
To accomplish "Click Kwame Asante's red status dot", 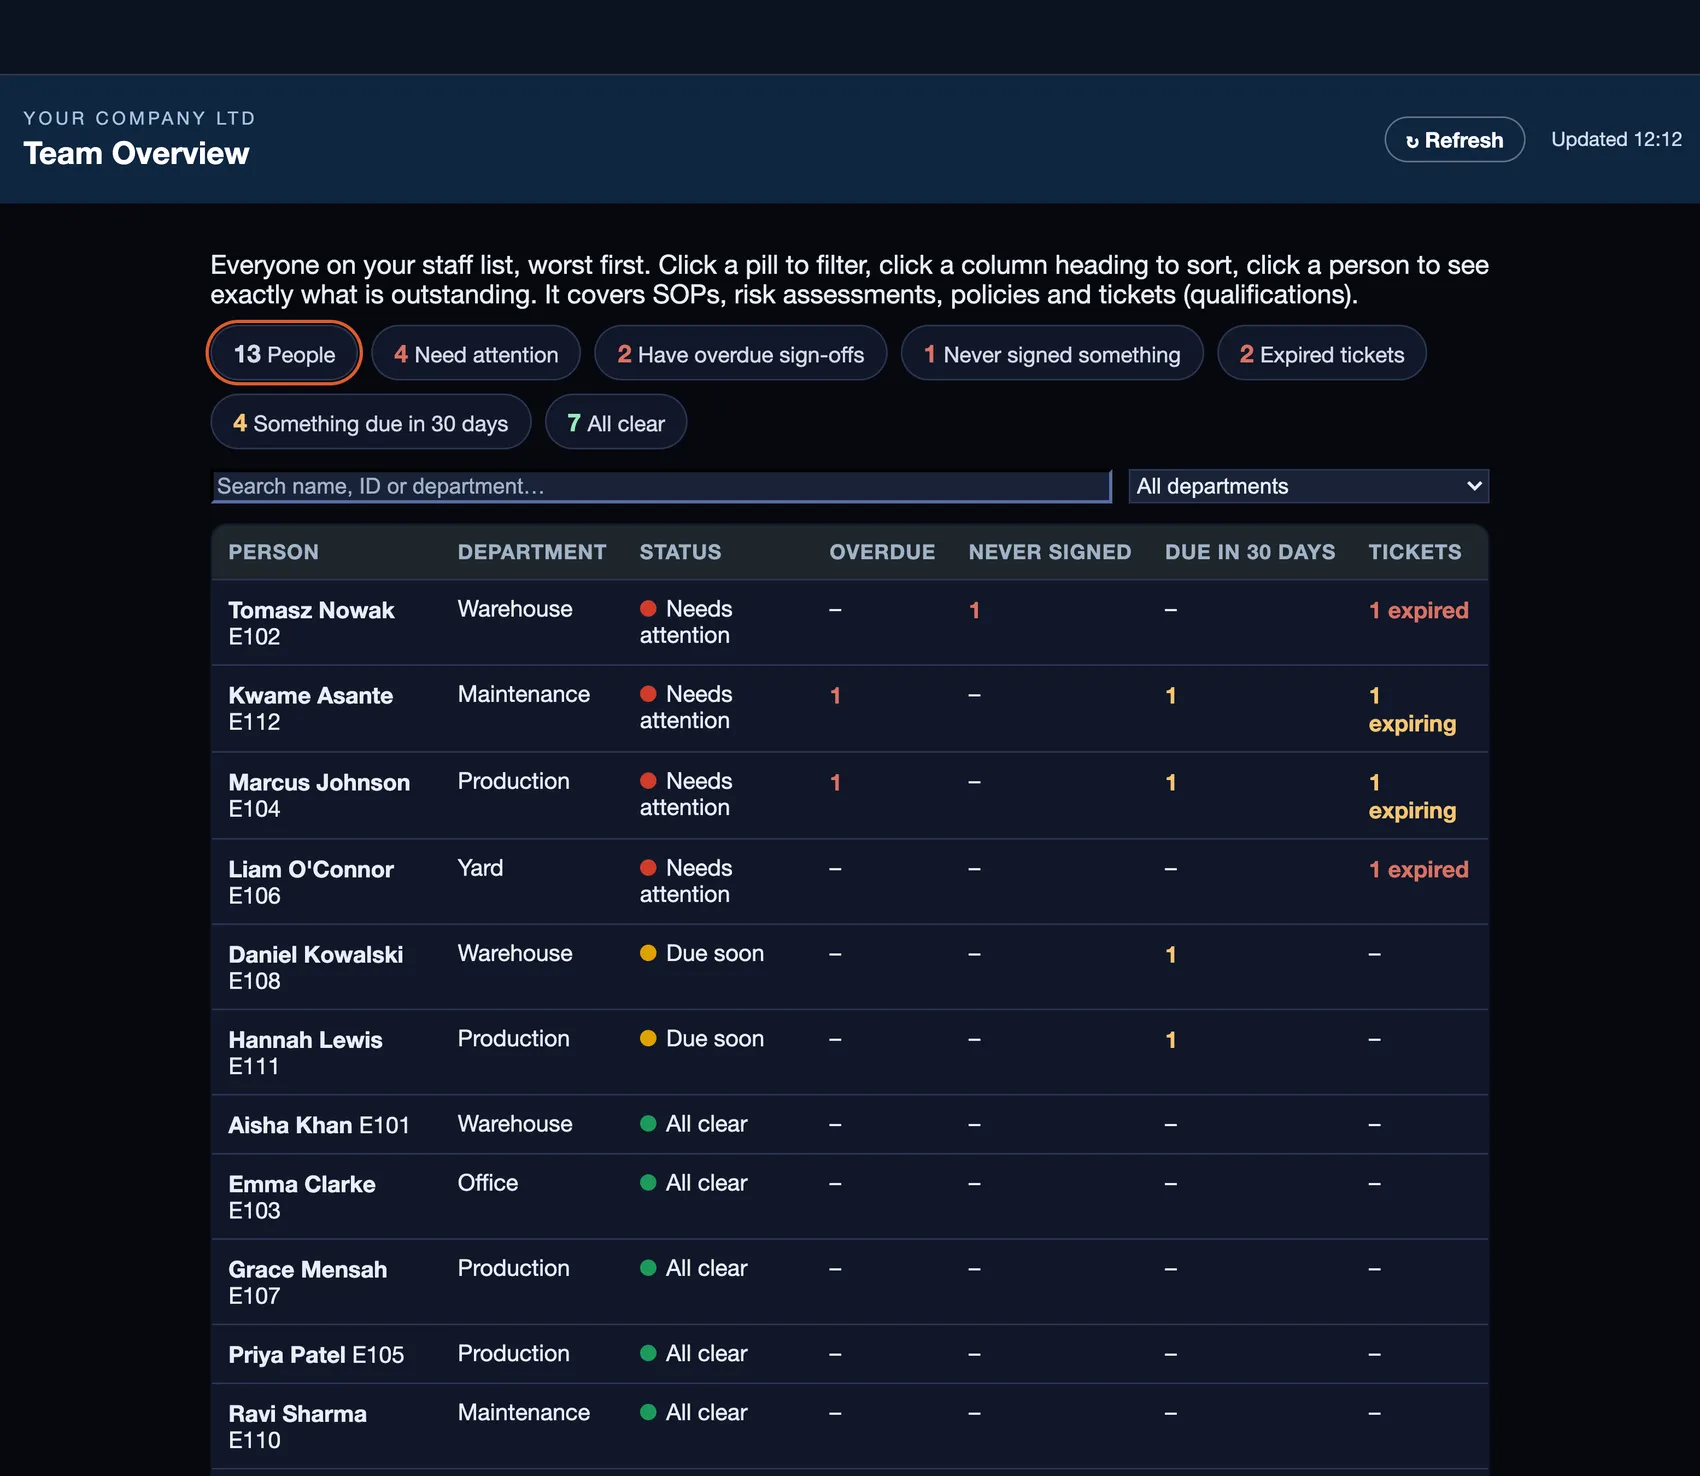I will [x=648, y=693].
